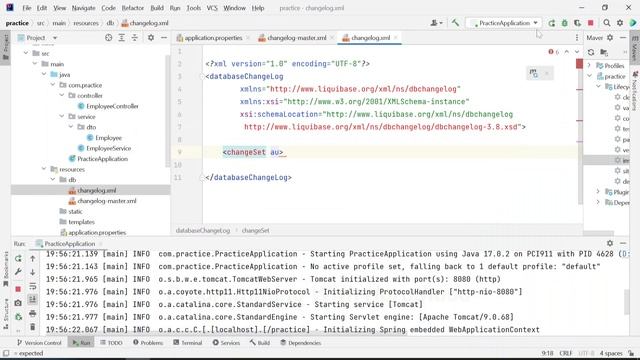Image resolution: width=640 pixels, height=360 pixels.
Task: Open the Problems tool window
Action: point(148,343)
